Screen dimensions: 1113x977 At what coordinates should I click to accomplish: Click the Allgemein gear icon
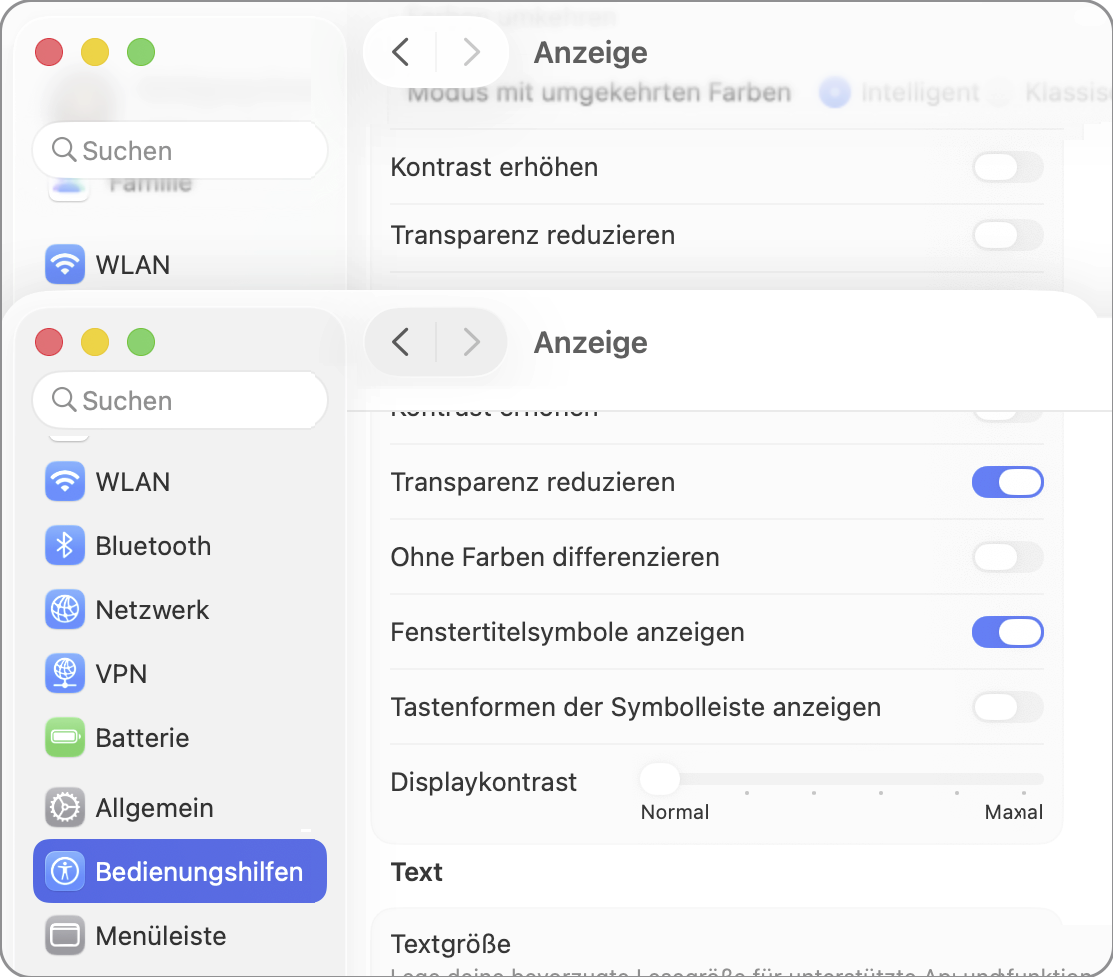(65, 808)
